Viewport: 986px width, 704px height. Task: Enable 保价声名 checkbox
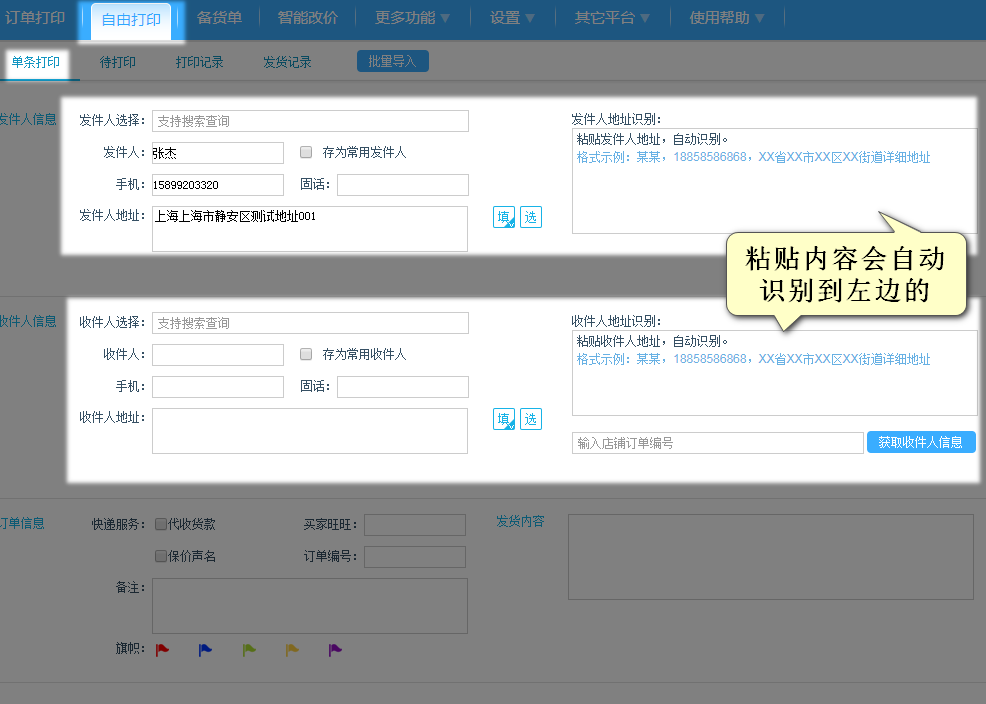tap(161, 556)
